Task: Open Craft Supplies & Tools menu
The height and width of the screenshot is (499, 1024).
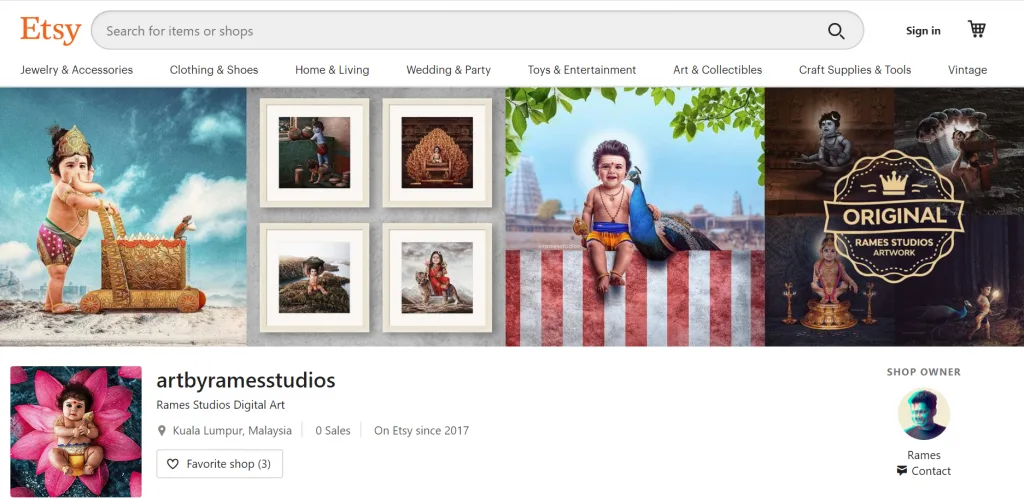Action: (x=855, y=70)
